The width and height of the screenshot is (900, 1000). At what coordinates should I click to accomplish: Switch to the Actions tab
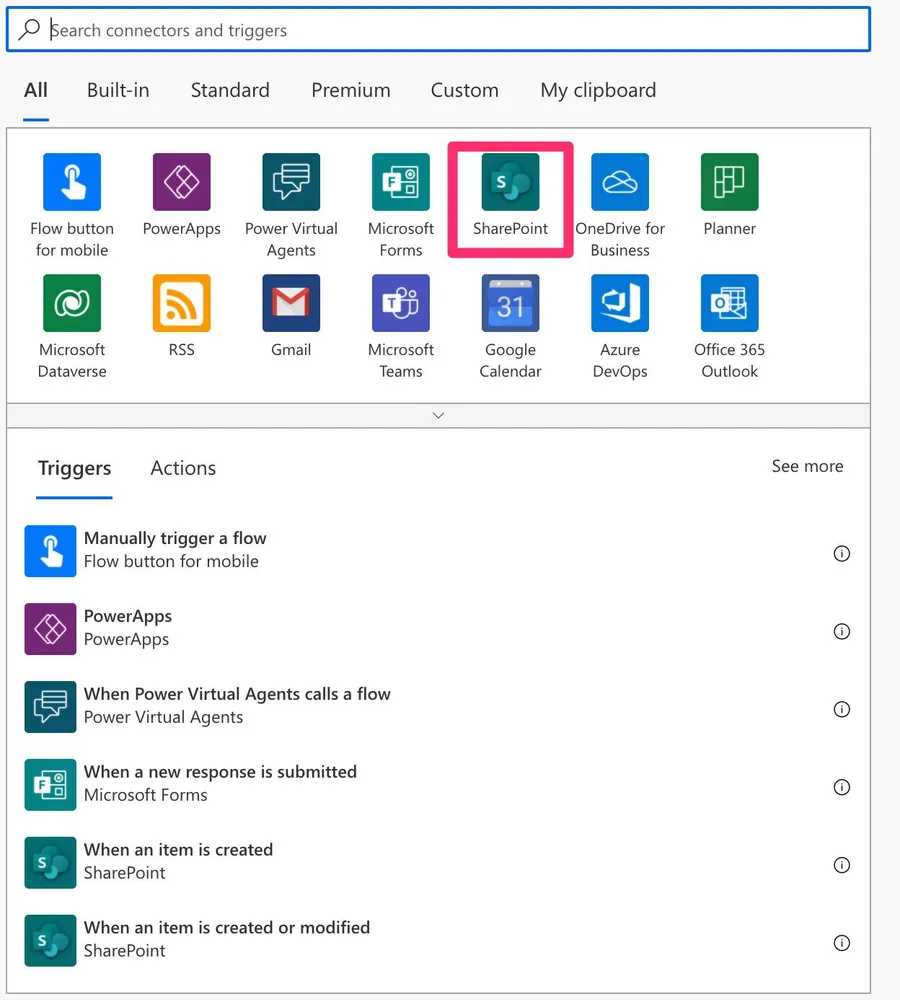click(x=183, y=468)
